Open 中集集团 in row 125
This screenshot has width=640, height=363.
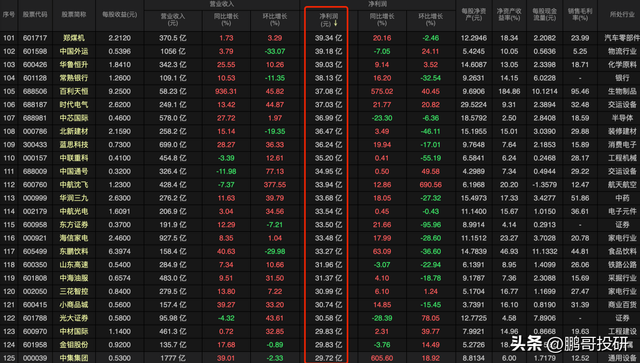[x=74, y=358]
